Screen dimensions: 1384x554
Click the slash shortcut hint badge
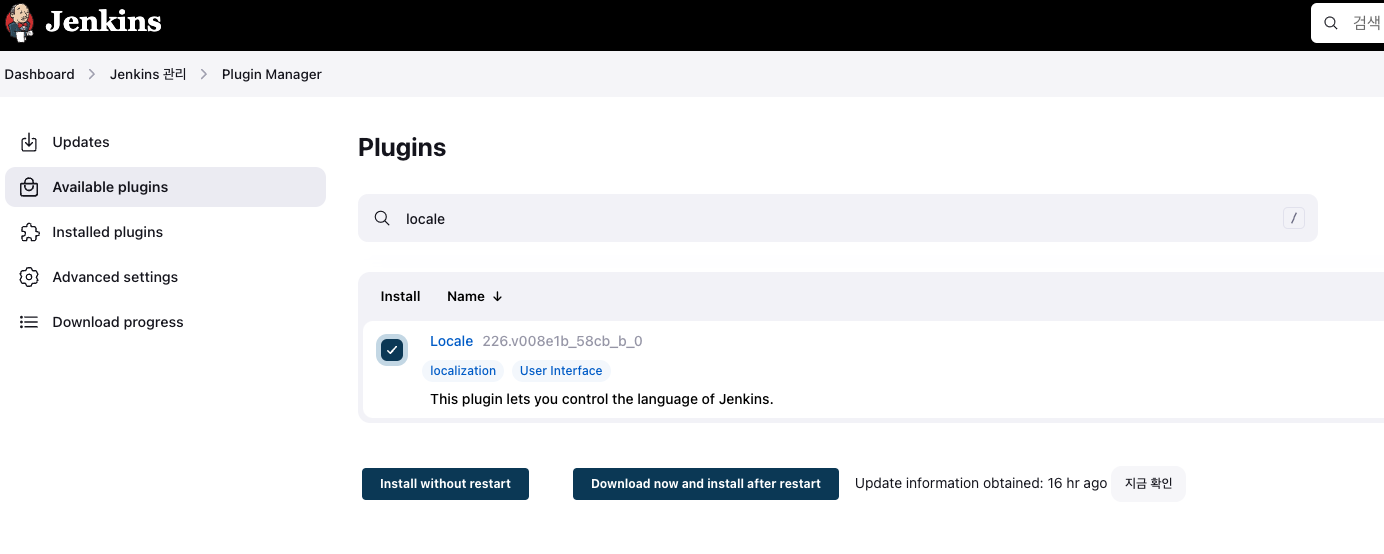tap(1294, 218)
